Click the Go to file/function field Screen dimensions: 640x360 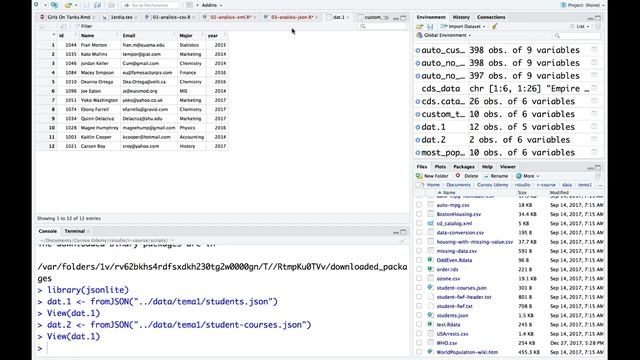click(151, 5)
